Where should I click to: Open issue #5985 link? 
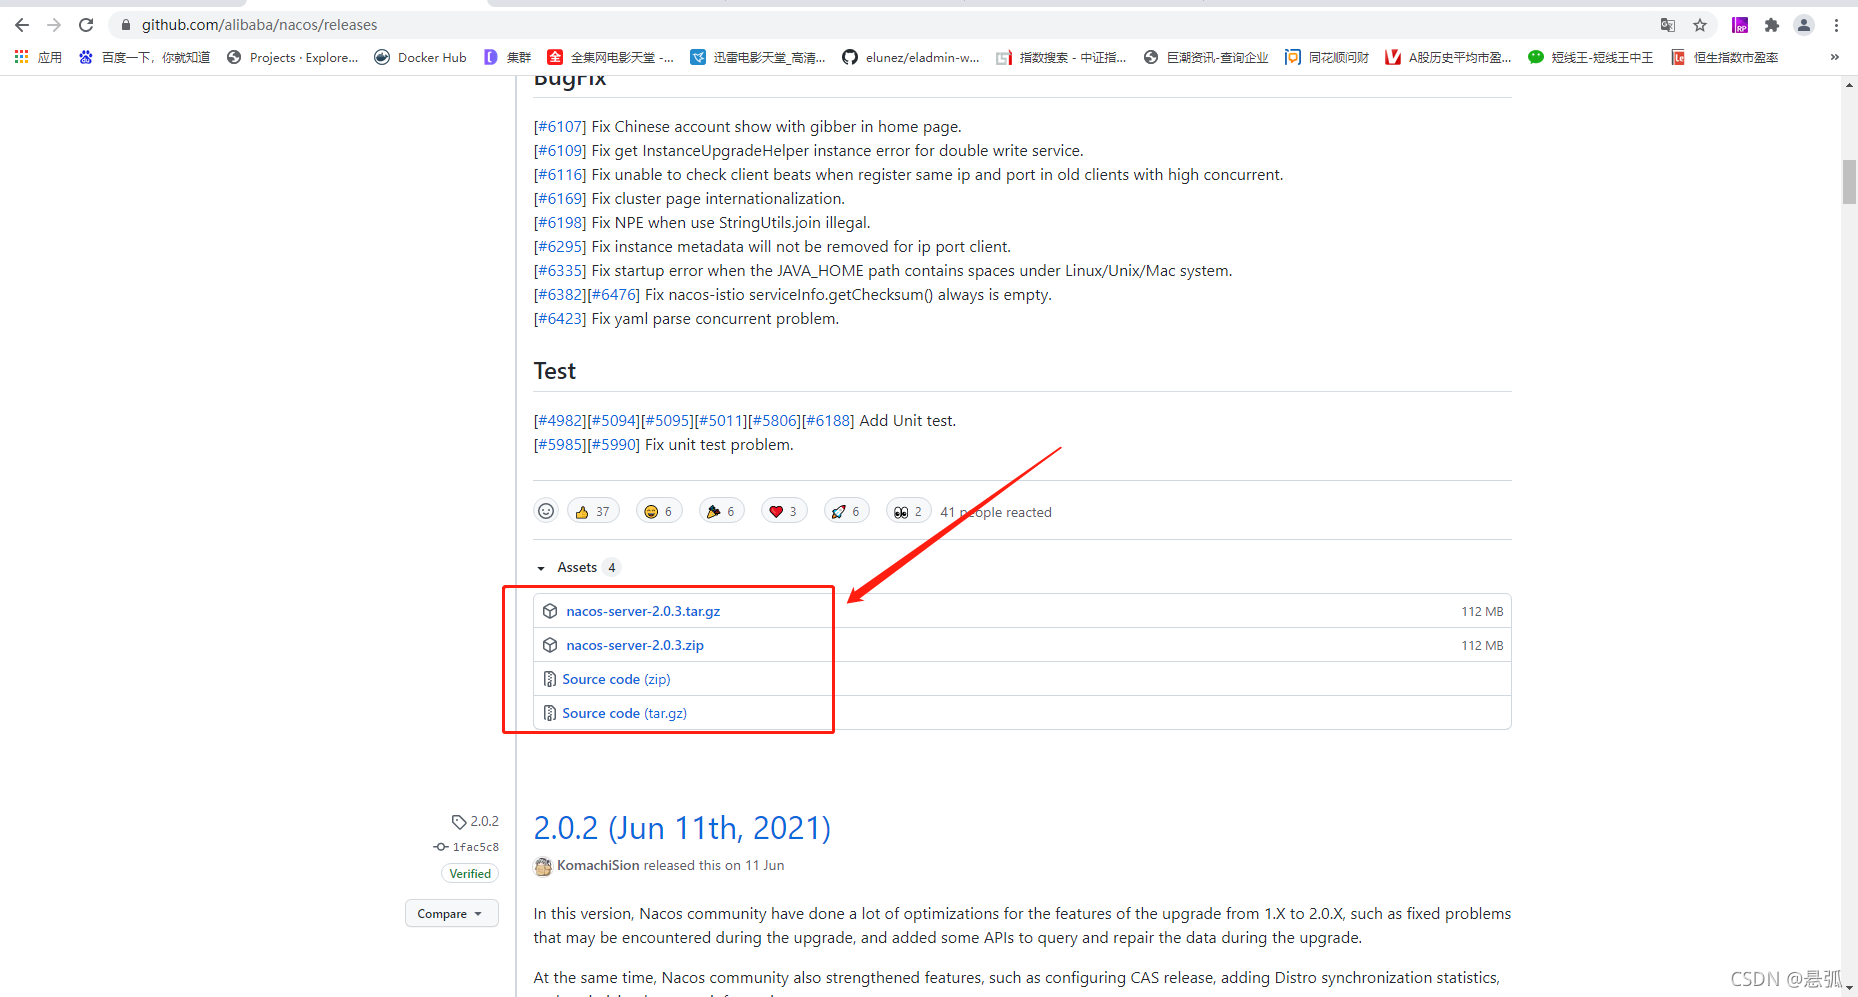(x=560, y=445)
